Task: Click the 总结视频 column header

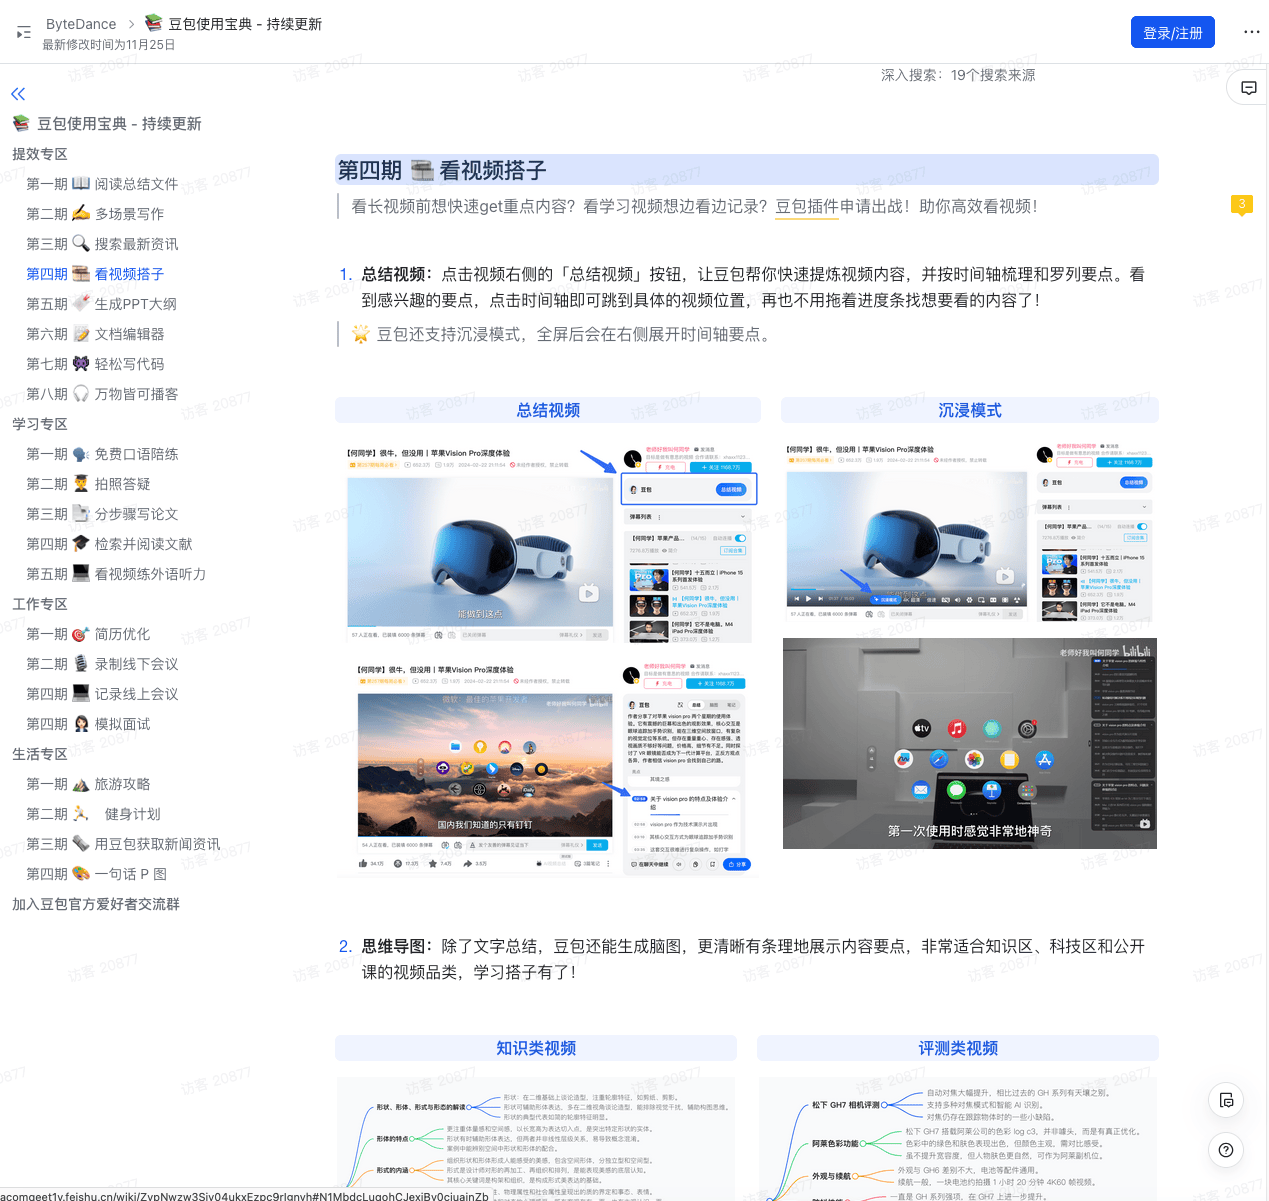Action: pyautogui.click(x=548, y=410)
